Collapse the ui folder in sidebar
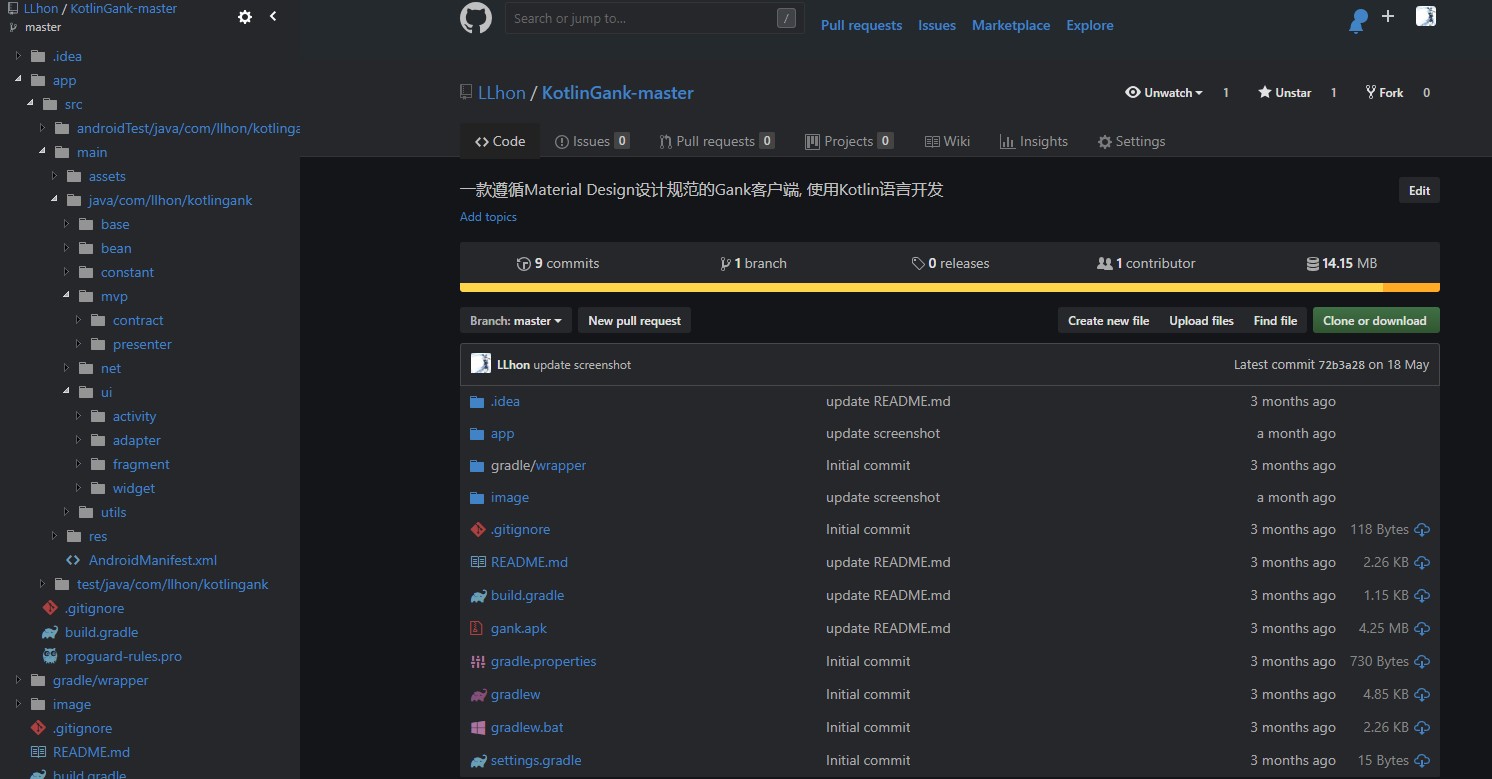 click(66, 392)
